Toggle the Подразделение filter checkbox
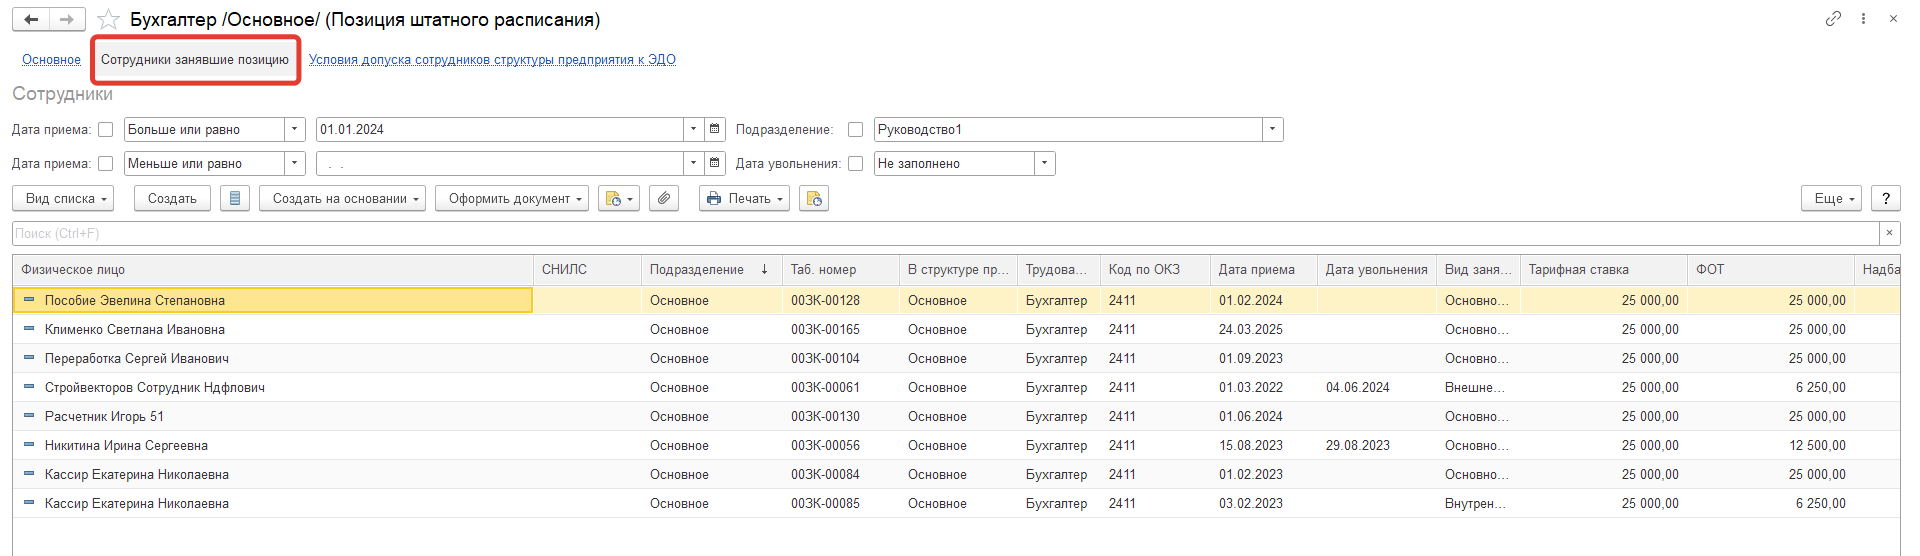The height and width of the screenshot is (556, 1920). tap(855, 130)
